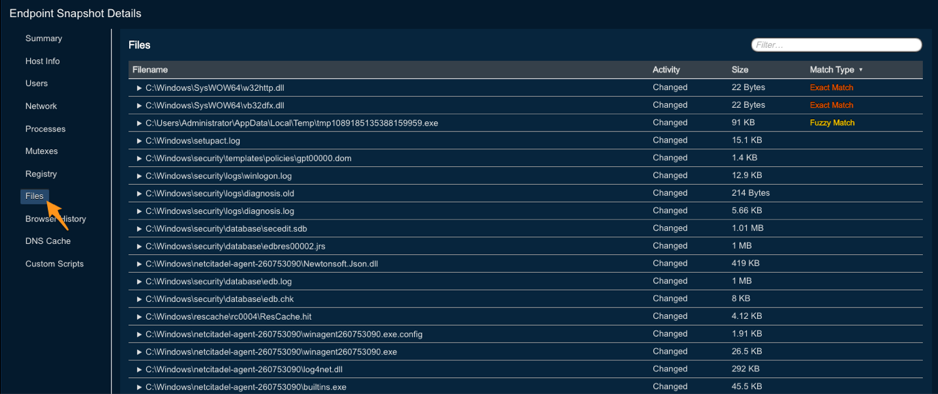Click the 4.12 KB size value
Viewport: 938px width, 394px height.
pos(747,316)
